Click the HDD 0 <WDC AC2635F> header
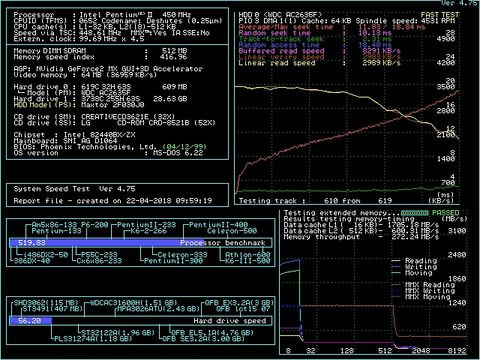The height and width of the screenshot is (360, 480). (x=281, y=15)
